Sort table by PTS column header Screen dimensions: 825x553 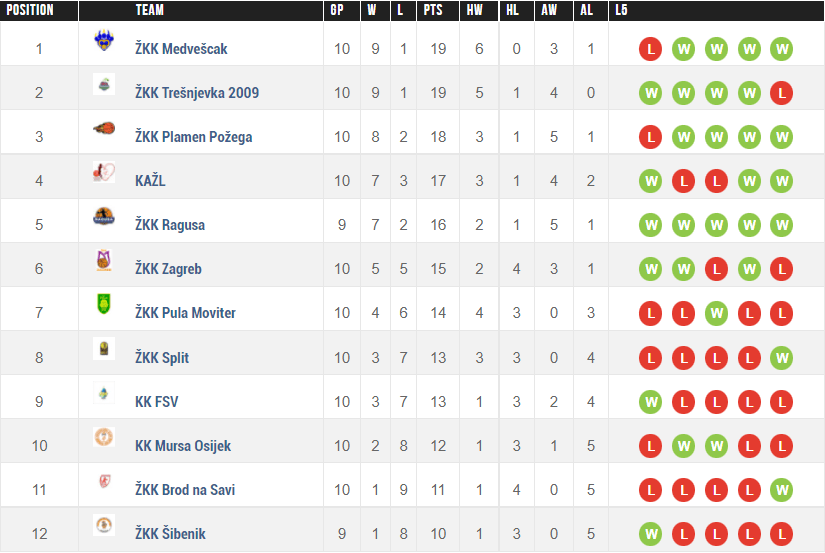pos(434,11)
